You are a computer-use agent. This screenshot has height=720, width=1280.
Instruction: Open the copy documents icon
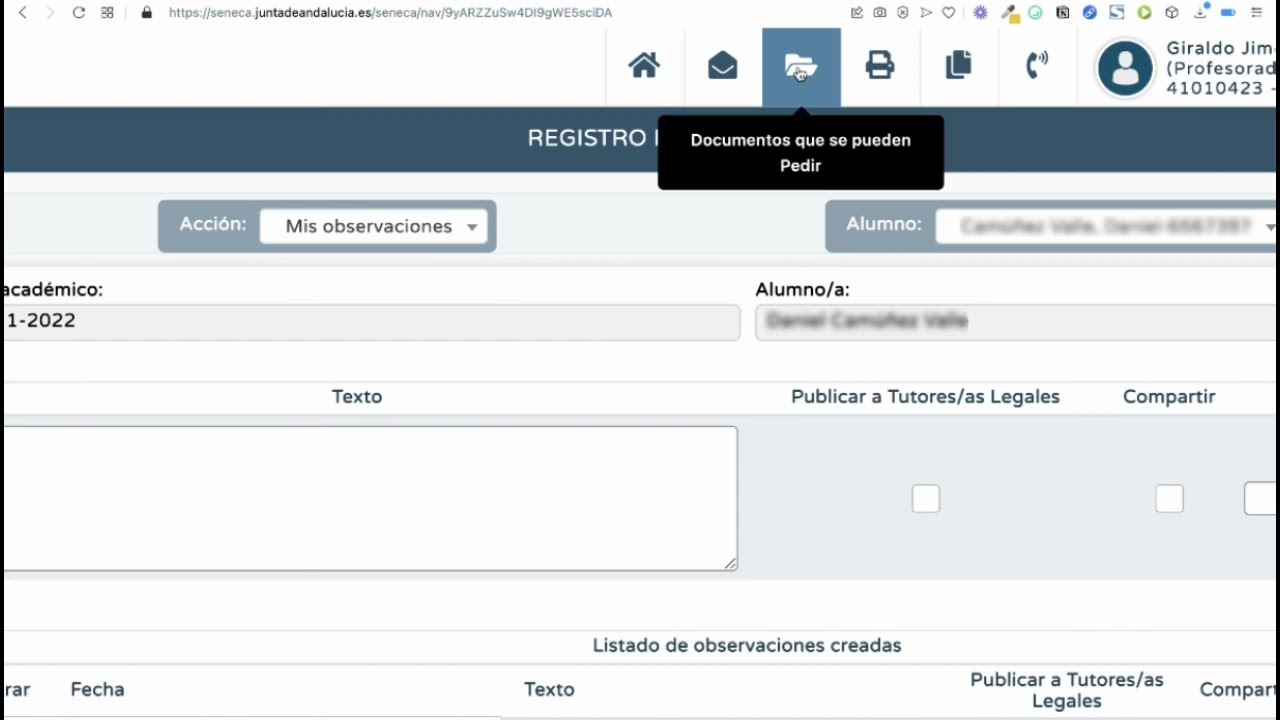[x=959, y=66]
